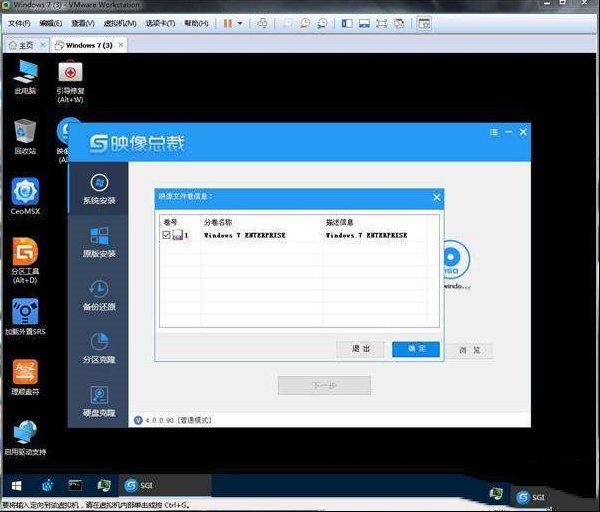Open the 回收站 recycle bin icon
The width and height of the screenshot is (600, 512).
tap(25, 137)
